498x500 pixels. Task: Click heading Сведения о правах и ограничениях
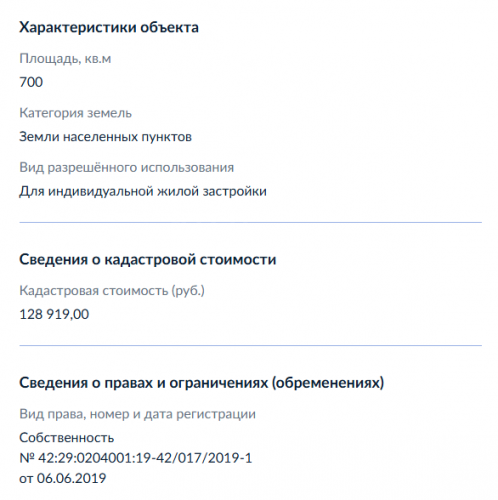[201, 383]
